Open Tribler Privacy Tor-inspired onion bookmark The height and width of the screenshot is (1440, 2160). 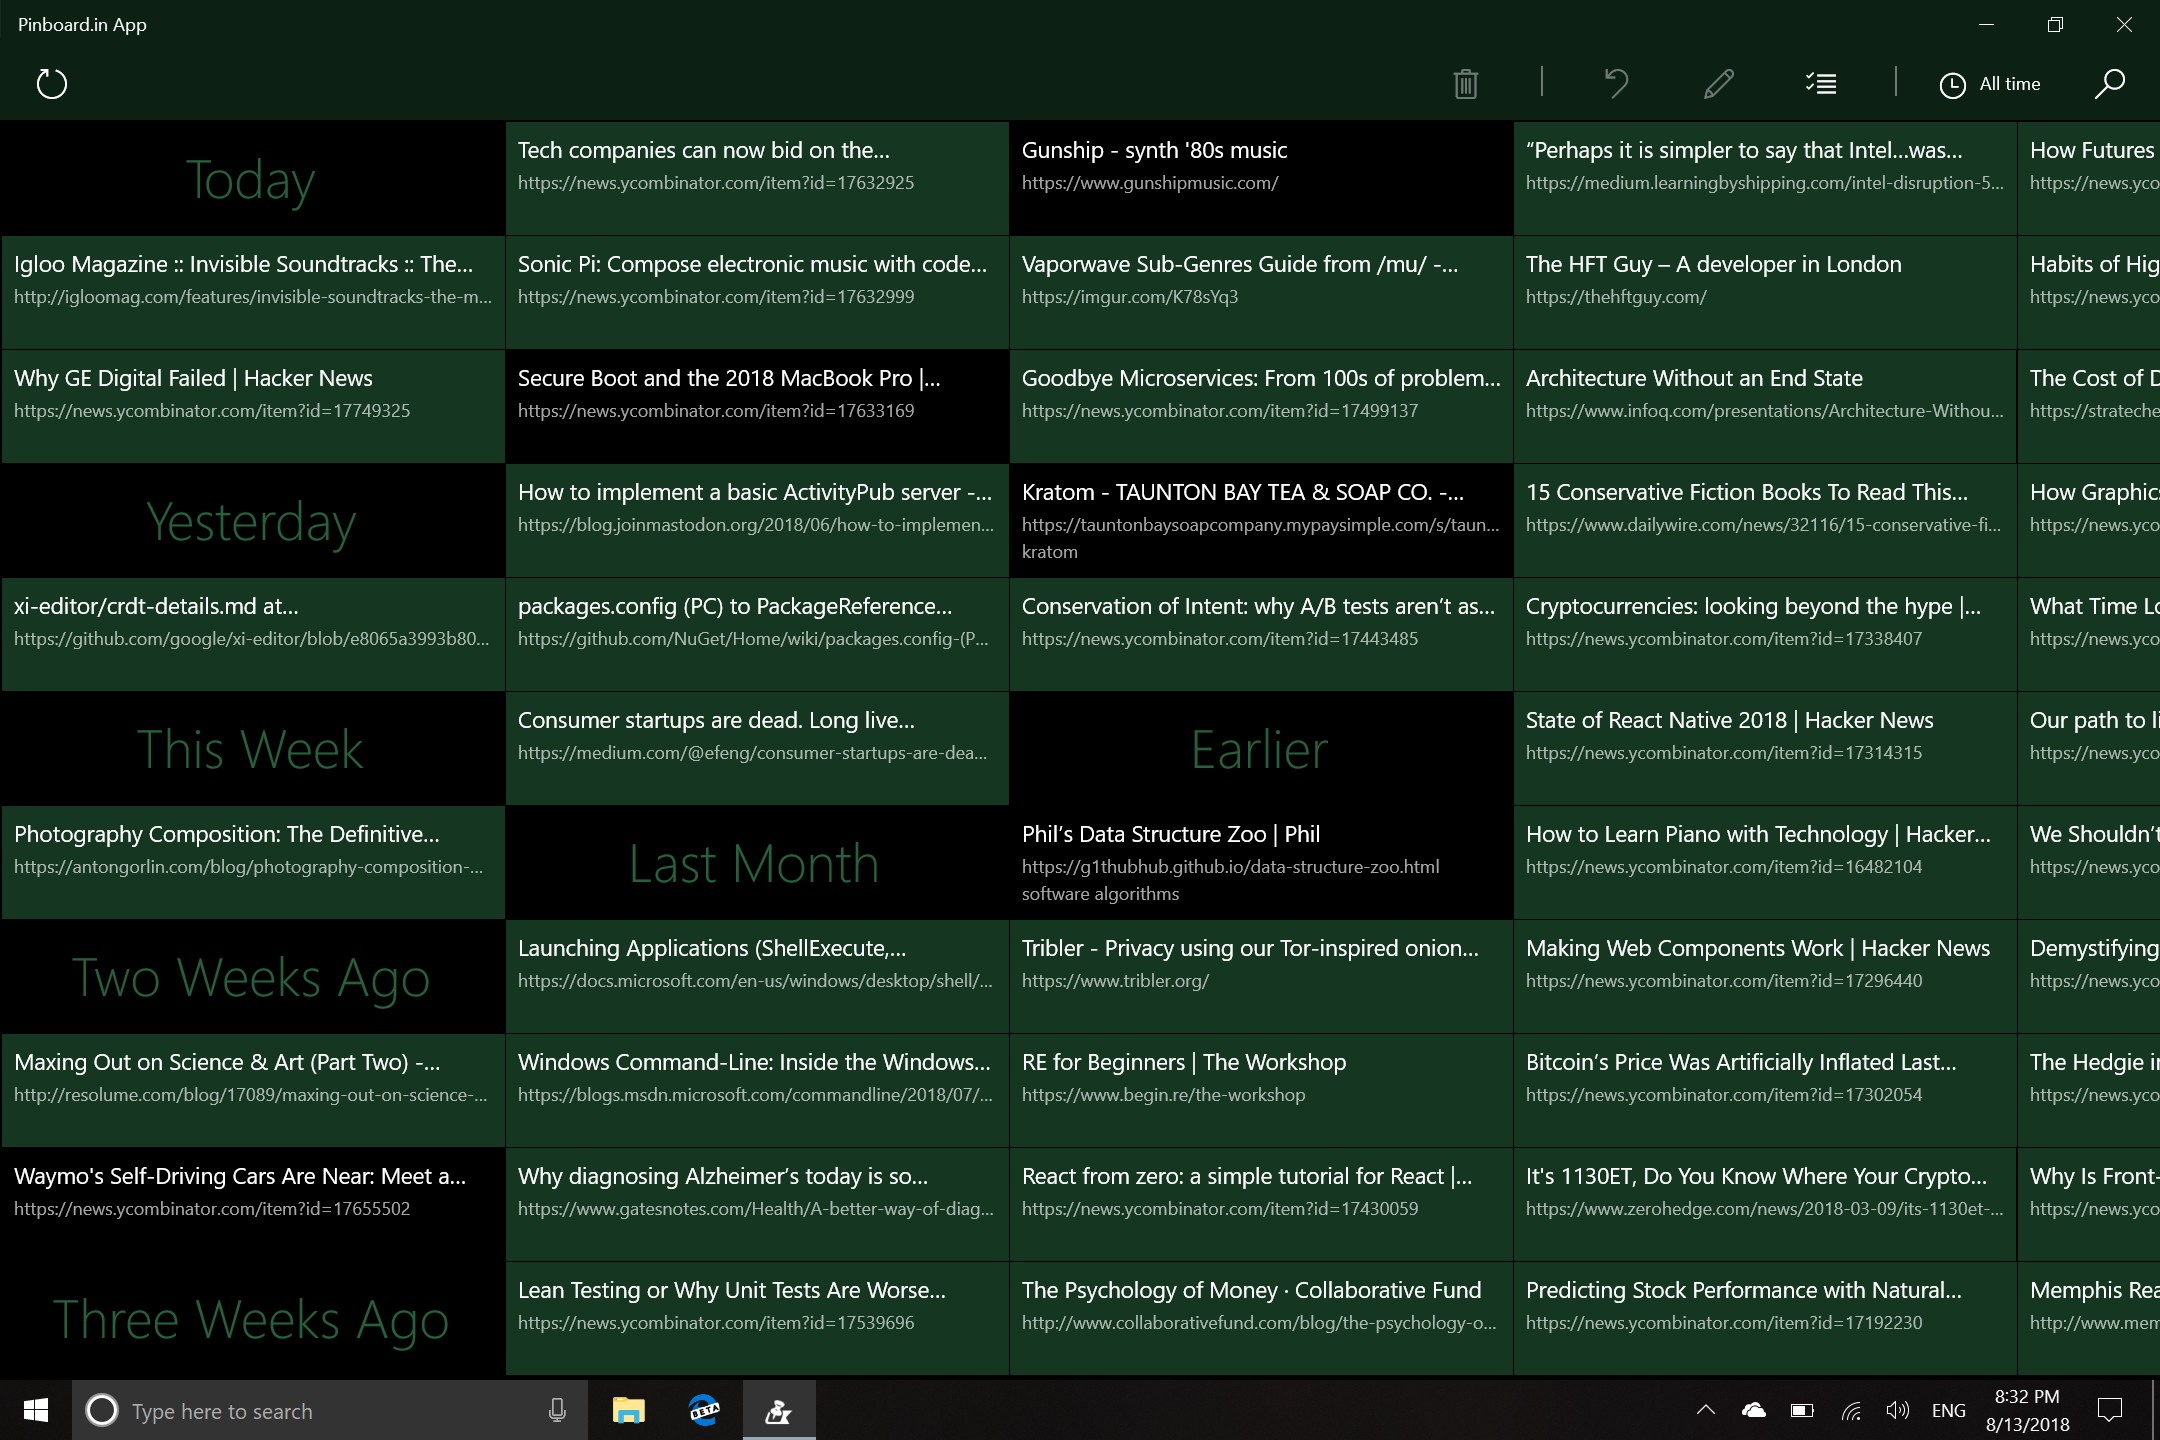point(1260,977)
